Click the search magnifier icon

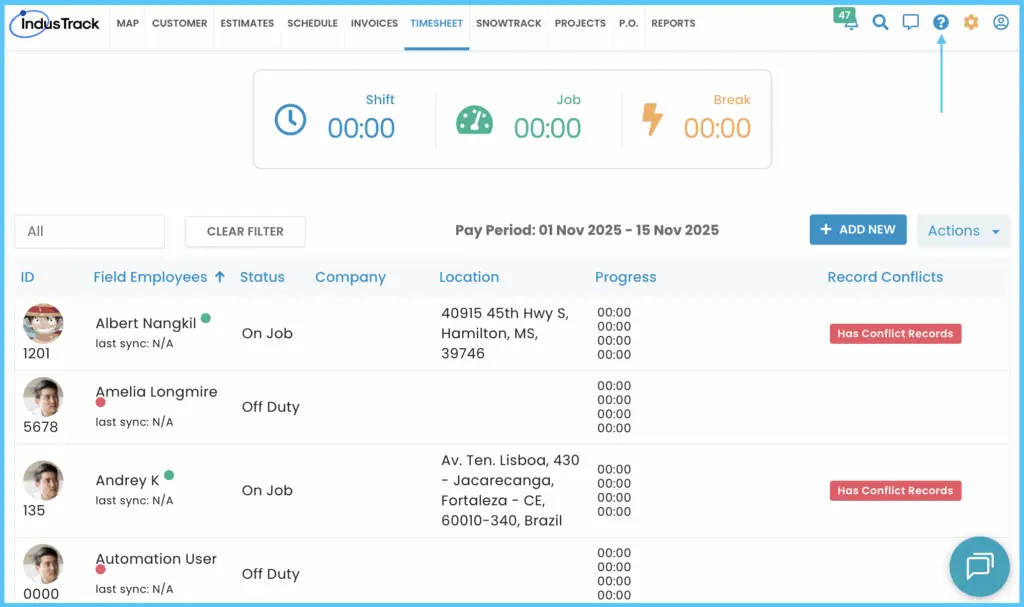coord(880,23)
